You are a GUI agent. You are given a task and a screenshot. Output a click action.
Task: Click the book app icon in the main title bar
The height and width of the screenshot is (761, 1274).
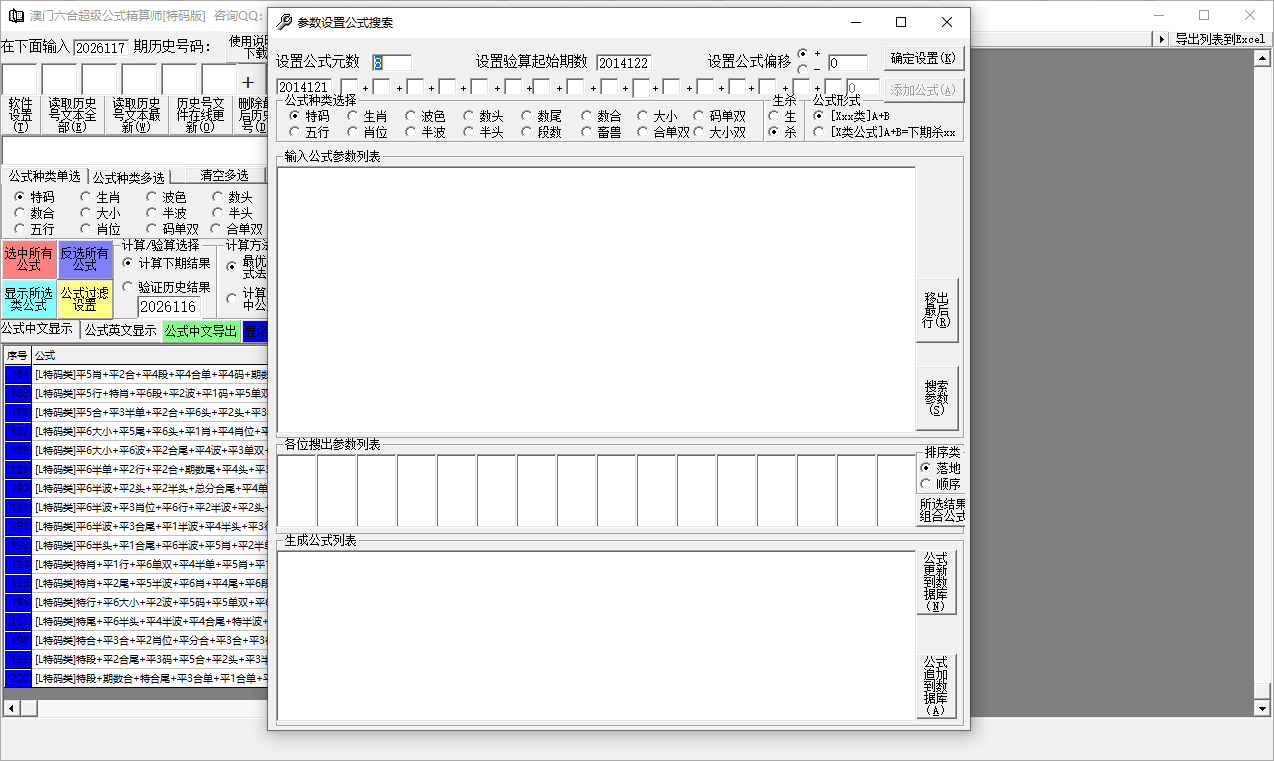click(15, 16)
